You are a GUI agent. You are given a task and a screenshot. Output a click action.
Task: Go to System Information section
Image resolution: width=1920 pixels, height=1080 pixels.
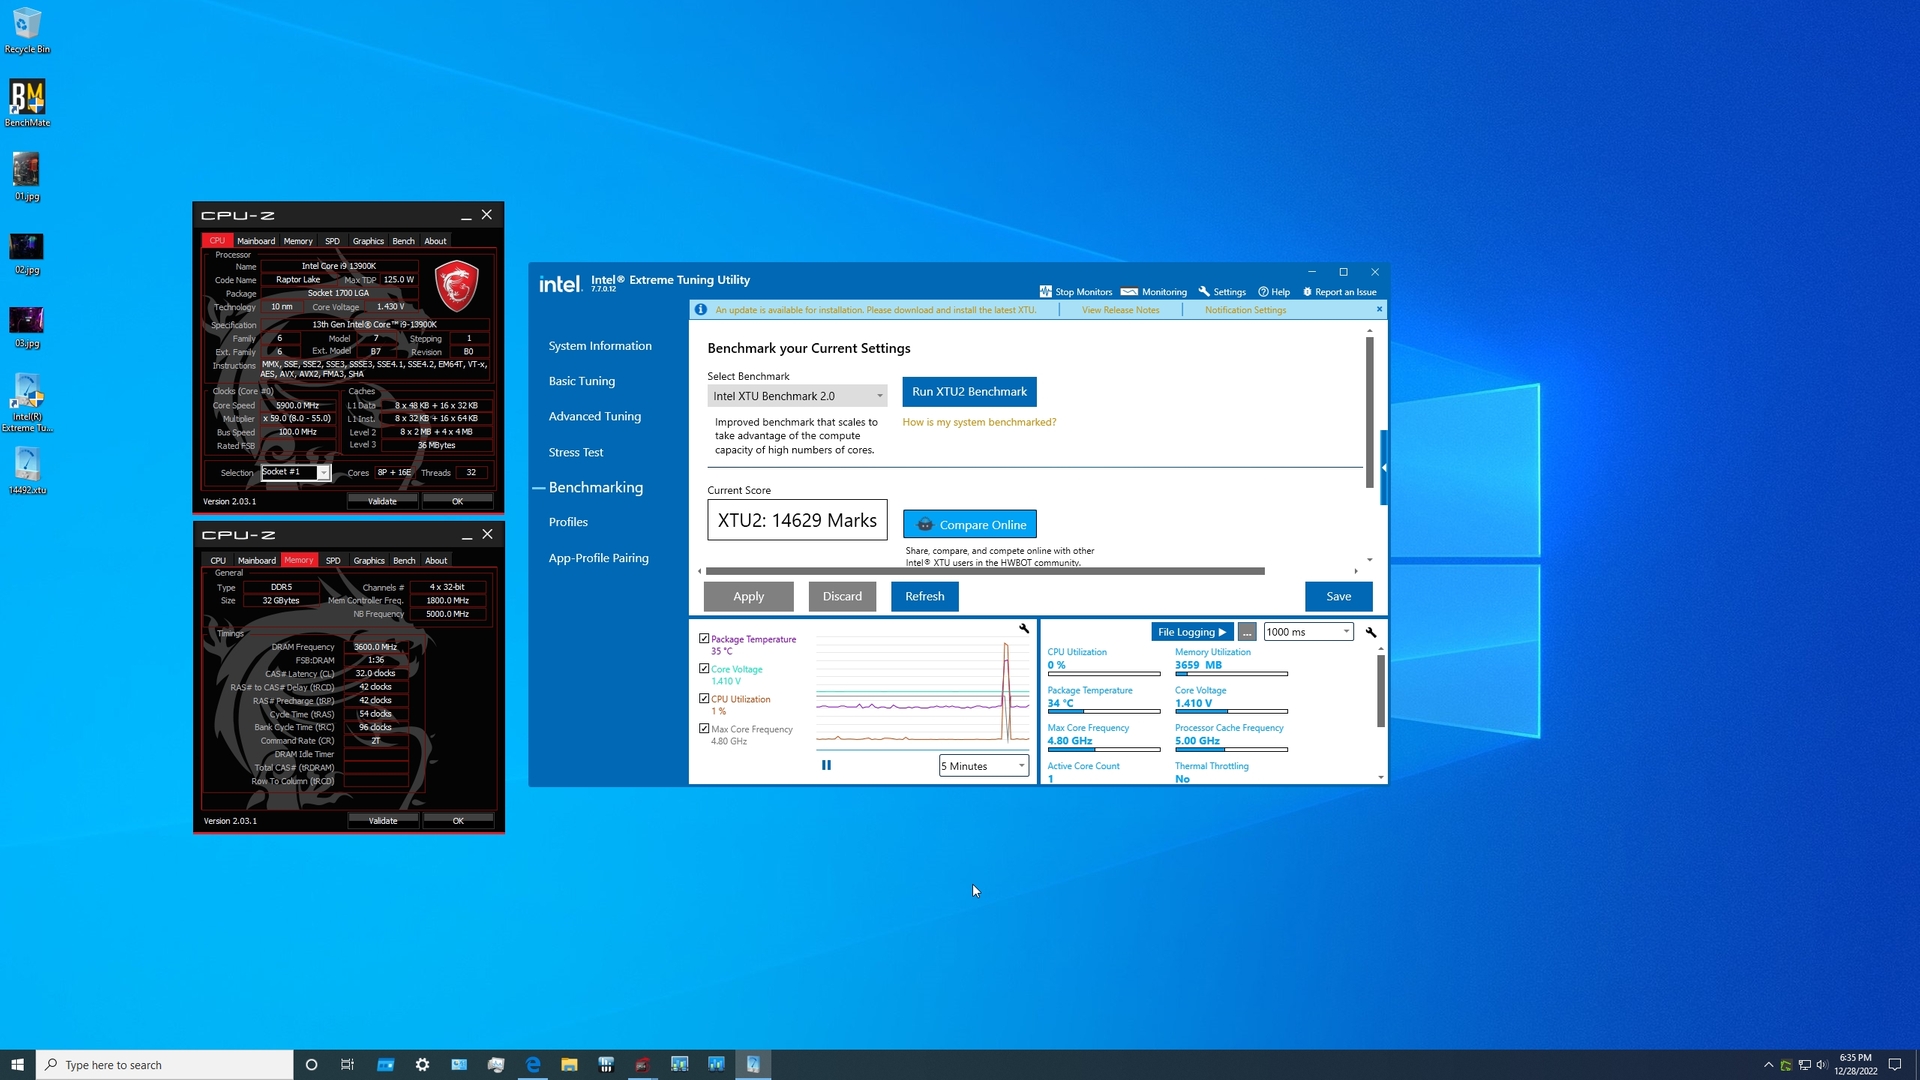(x=600, y=346)
